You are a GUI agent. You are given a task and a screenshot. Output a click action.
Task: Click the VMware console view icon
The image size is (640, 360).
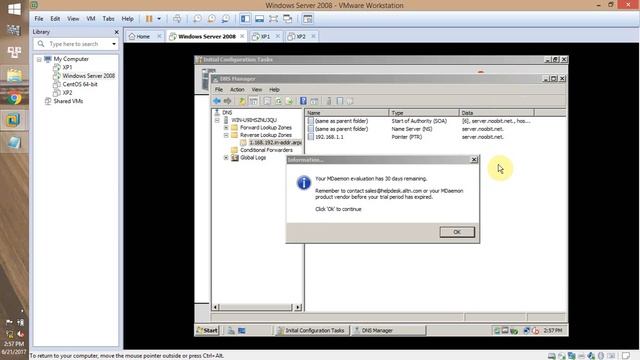pyautogui.click(x=308, y=19)
